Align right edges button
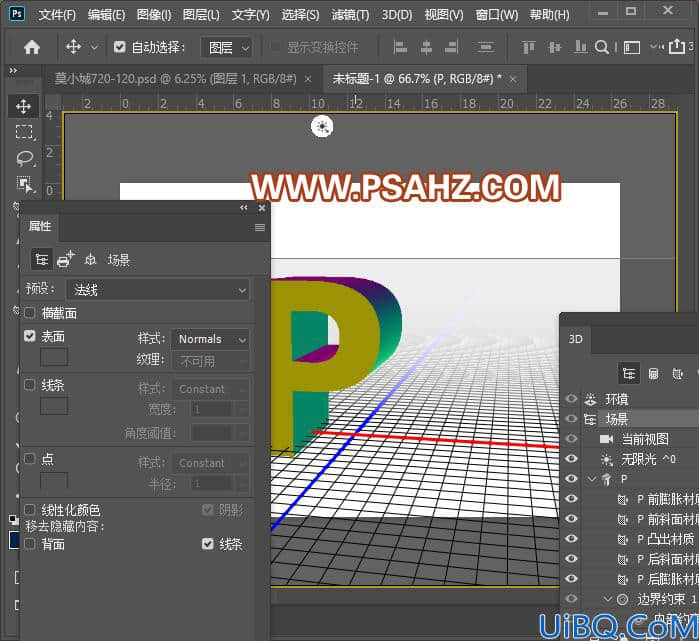The height and width of the screenshot is (641, 699). [452, 47]
